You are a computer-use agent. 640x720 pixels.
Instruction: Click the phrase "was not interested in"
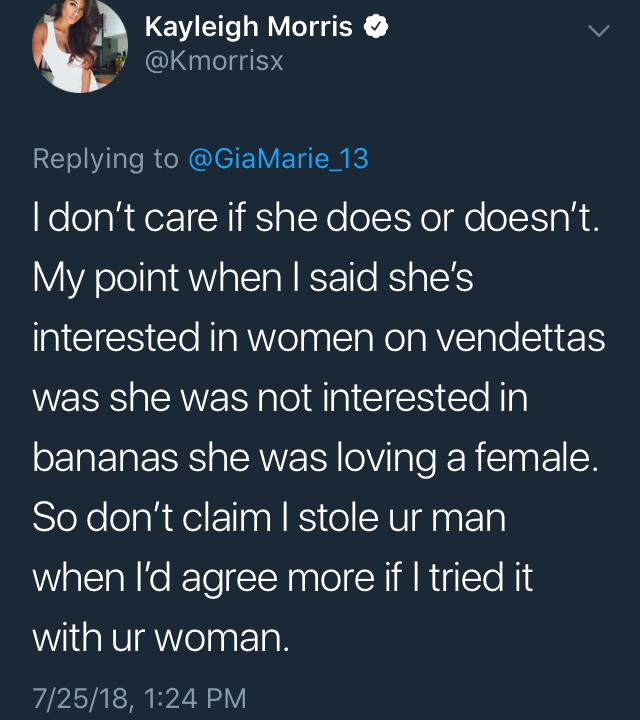click(354, 398)
